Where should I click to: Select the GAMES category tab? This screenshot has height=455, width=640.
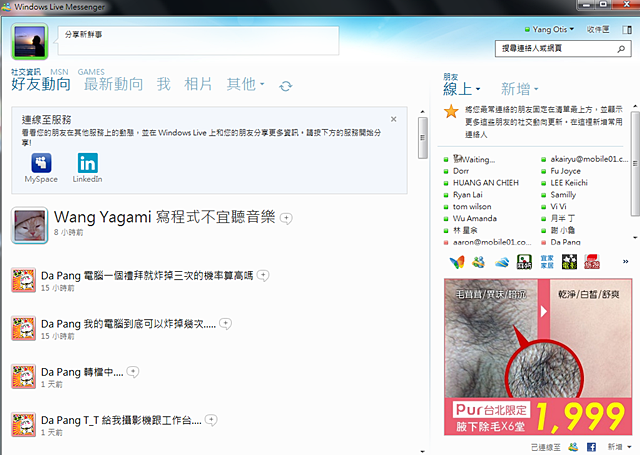(91, 72)
